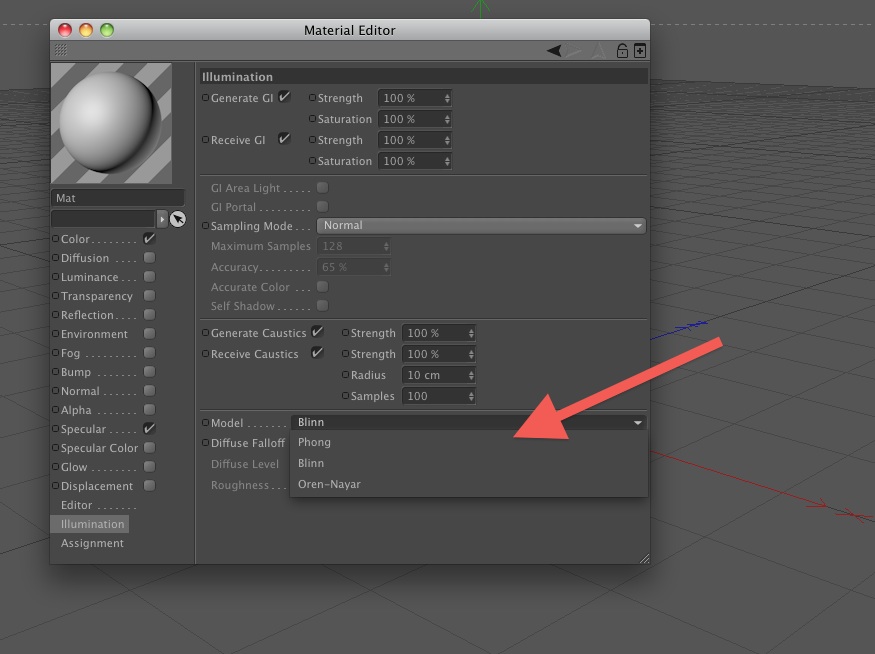875x654 pixels.
Task: Enable the Specular Color checkbox
Action: click(149, 448)
